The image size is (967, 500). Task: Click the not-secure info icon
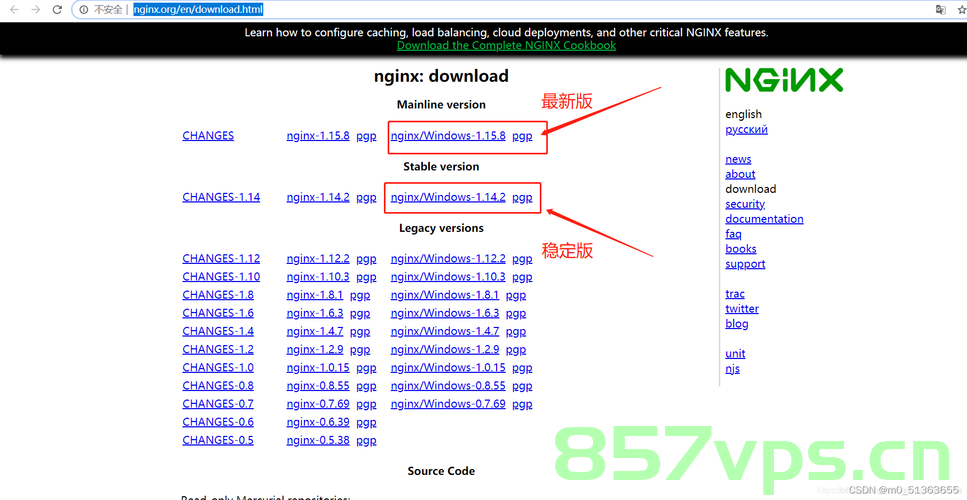84,9
